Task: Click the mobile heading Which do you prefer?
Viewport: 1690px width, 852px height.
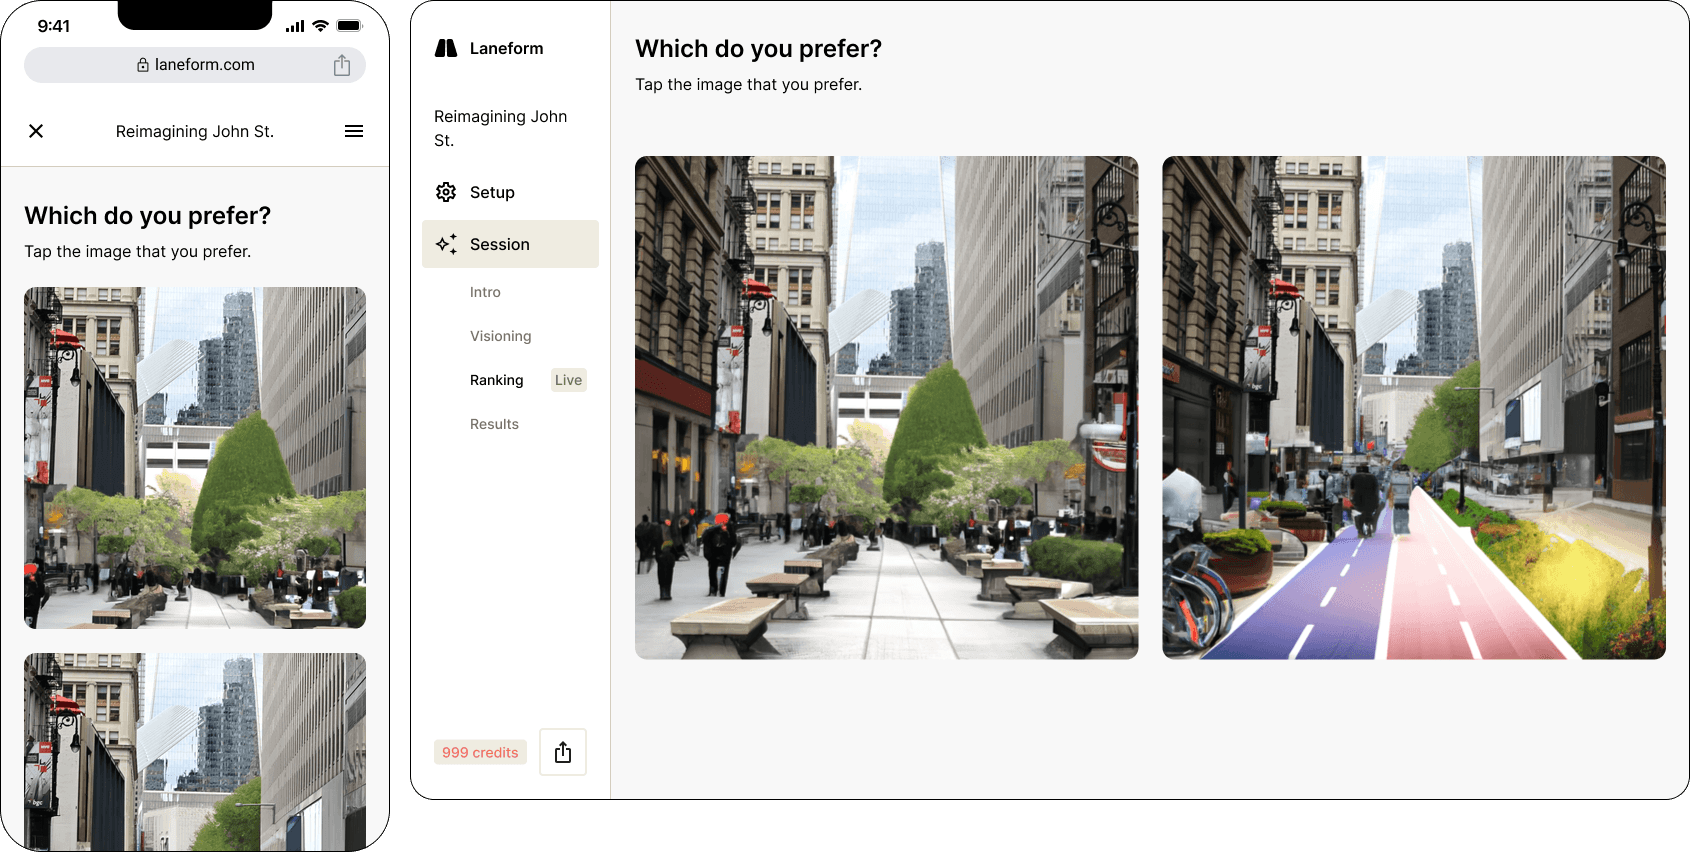Action: click(147, 215)
